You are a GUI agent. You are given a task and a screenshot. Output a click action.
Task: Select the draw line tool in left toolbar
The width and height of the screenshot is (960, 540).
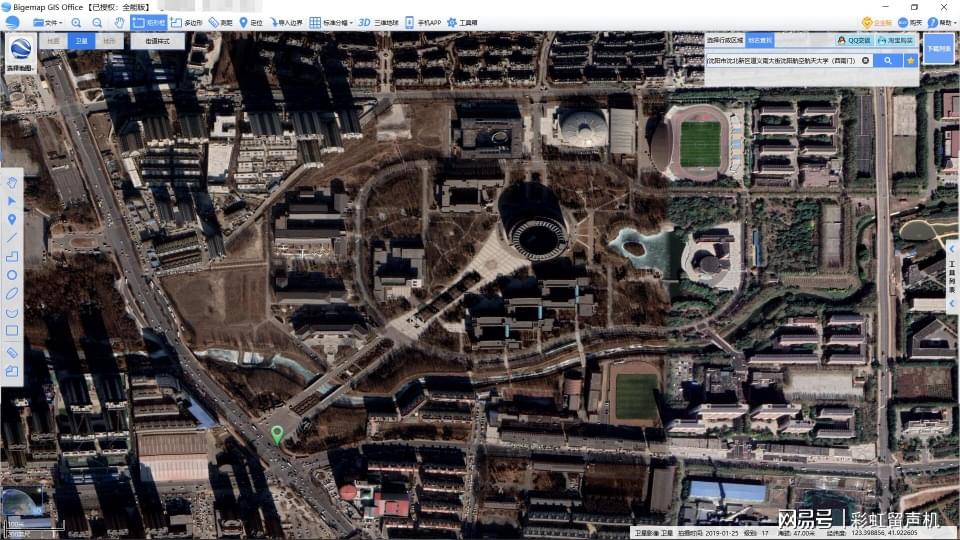click(x=12, y=237)
